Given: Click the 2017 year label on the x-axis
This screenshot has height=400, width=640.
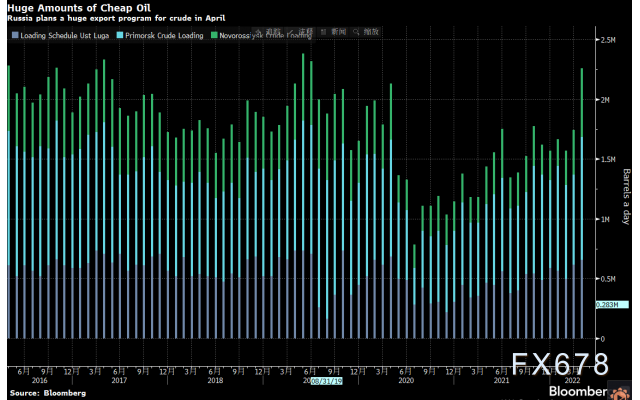Looking at the screenshot, I should 119,380.
